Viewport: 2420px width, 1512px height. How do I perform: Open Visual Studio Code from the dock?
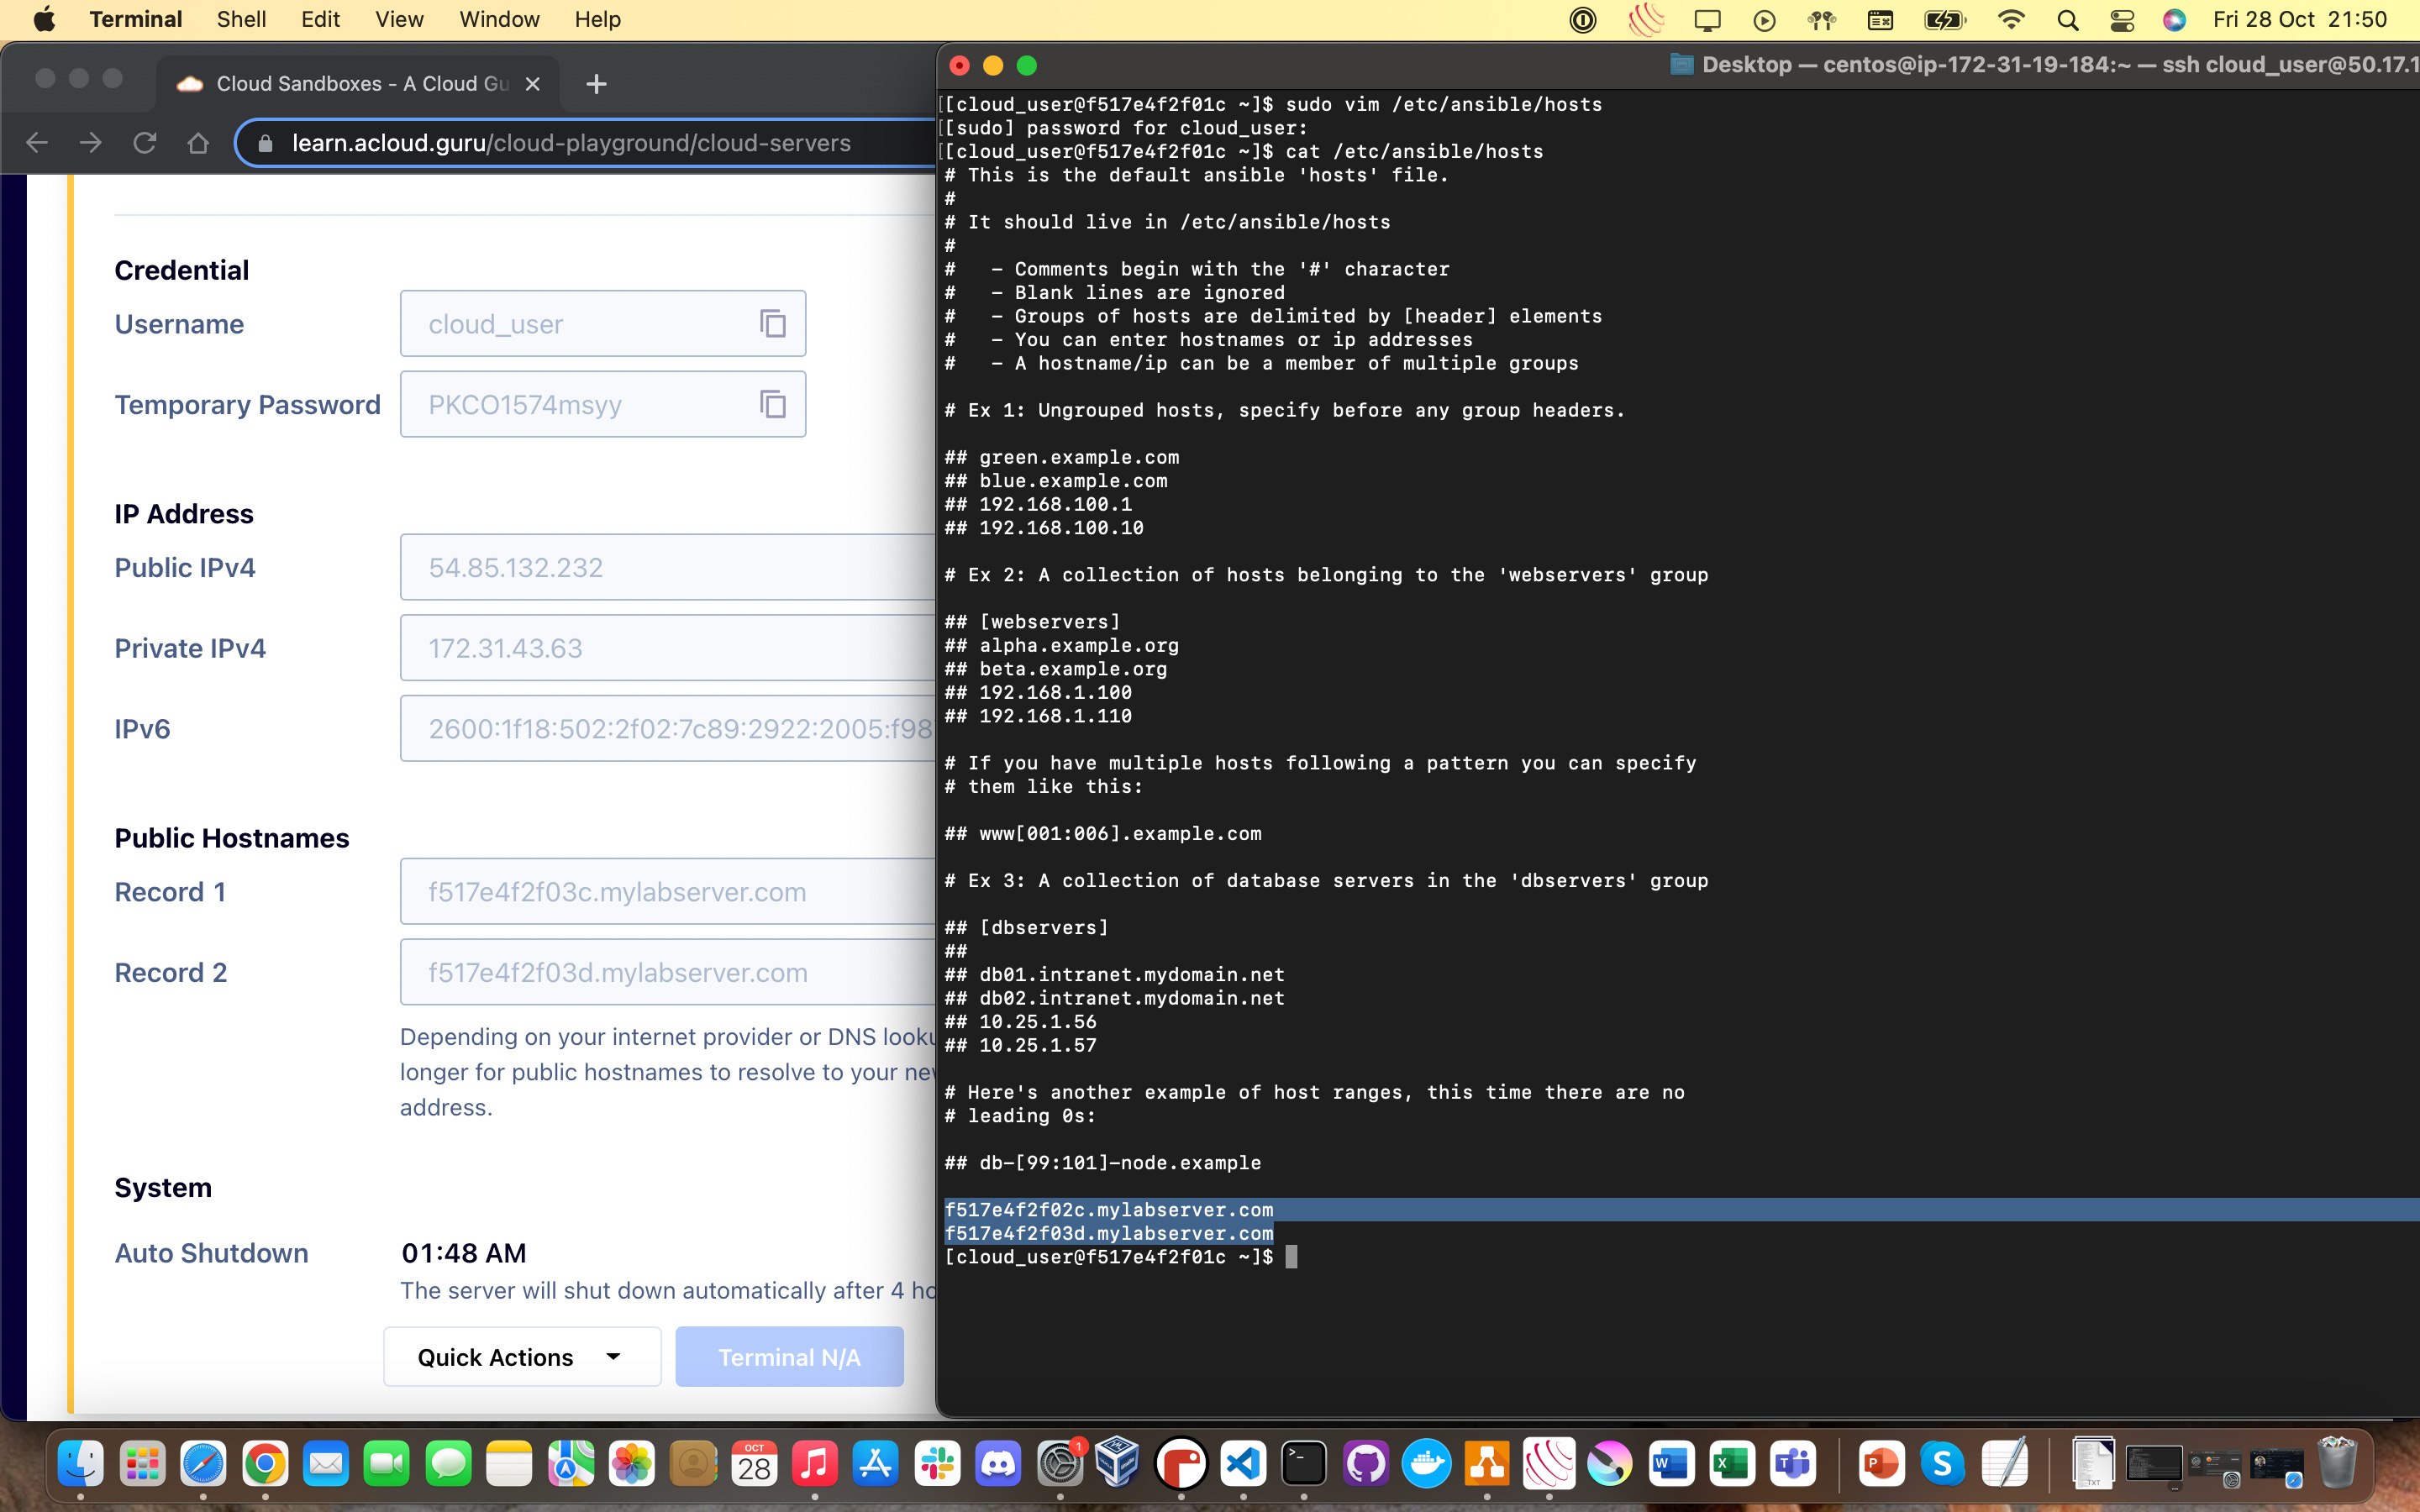[x=1241, y=1465]
